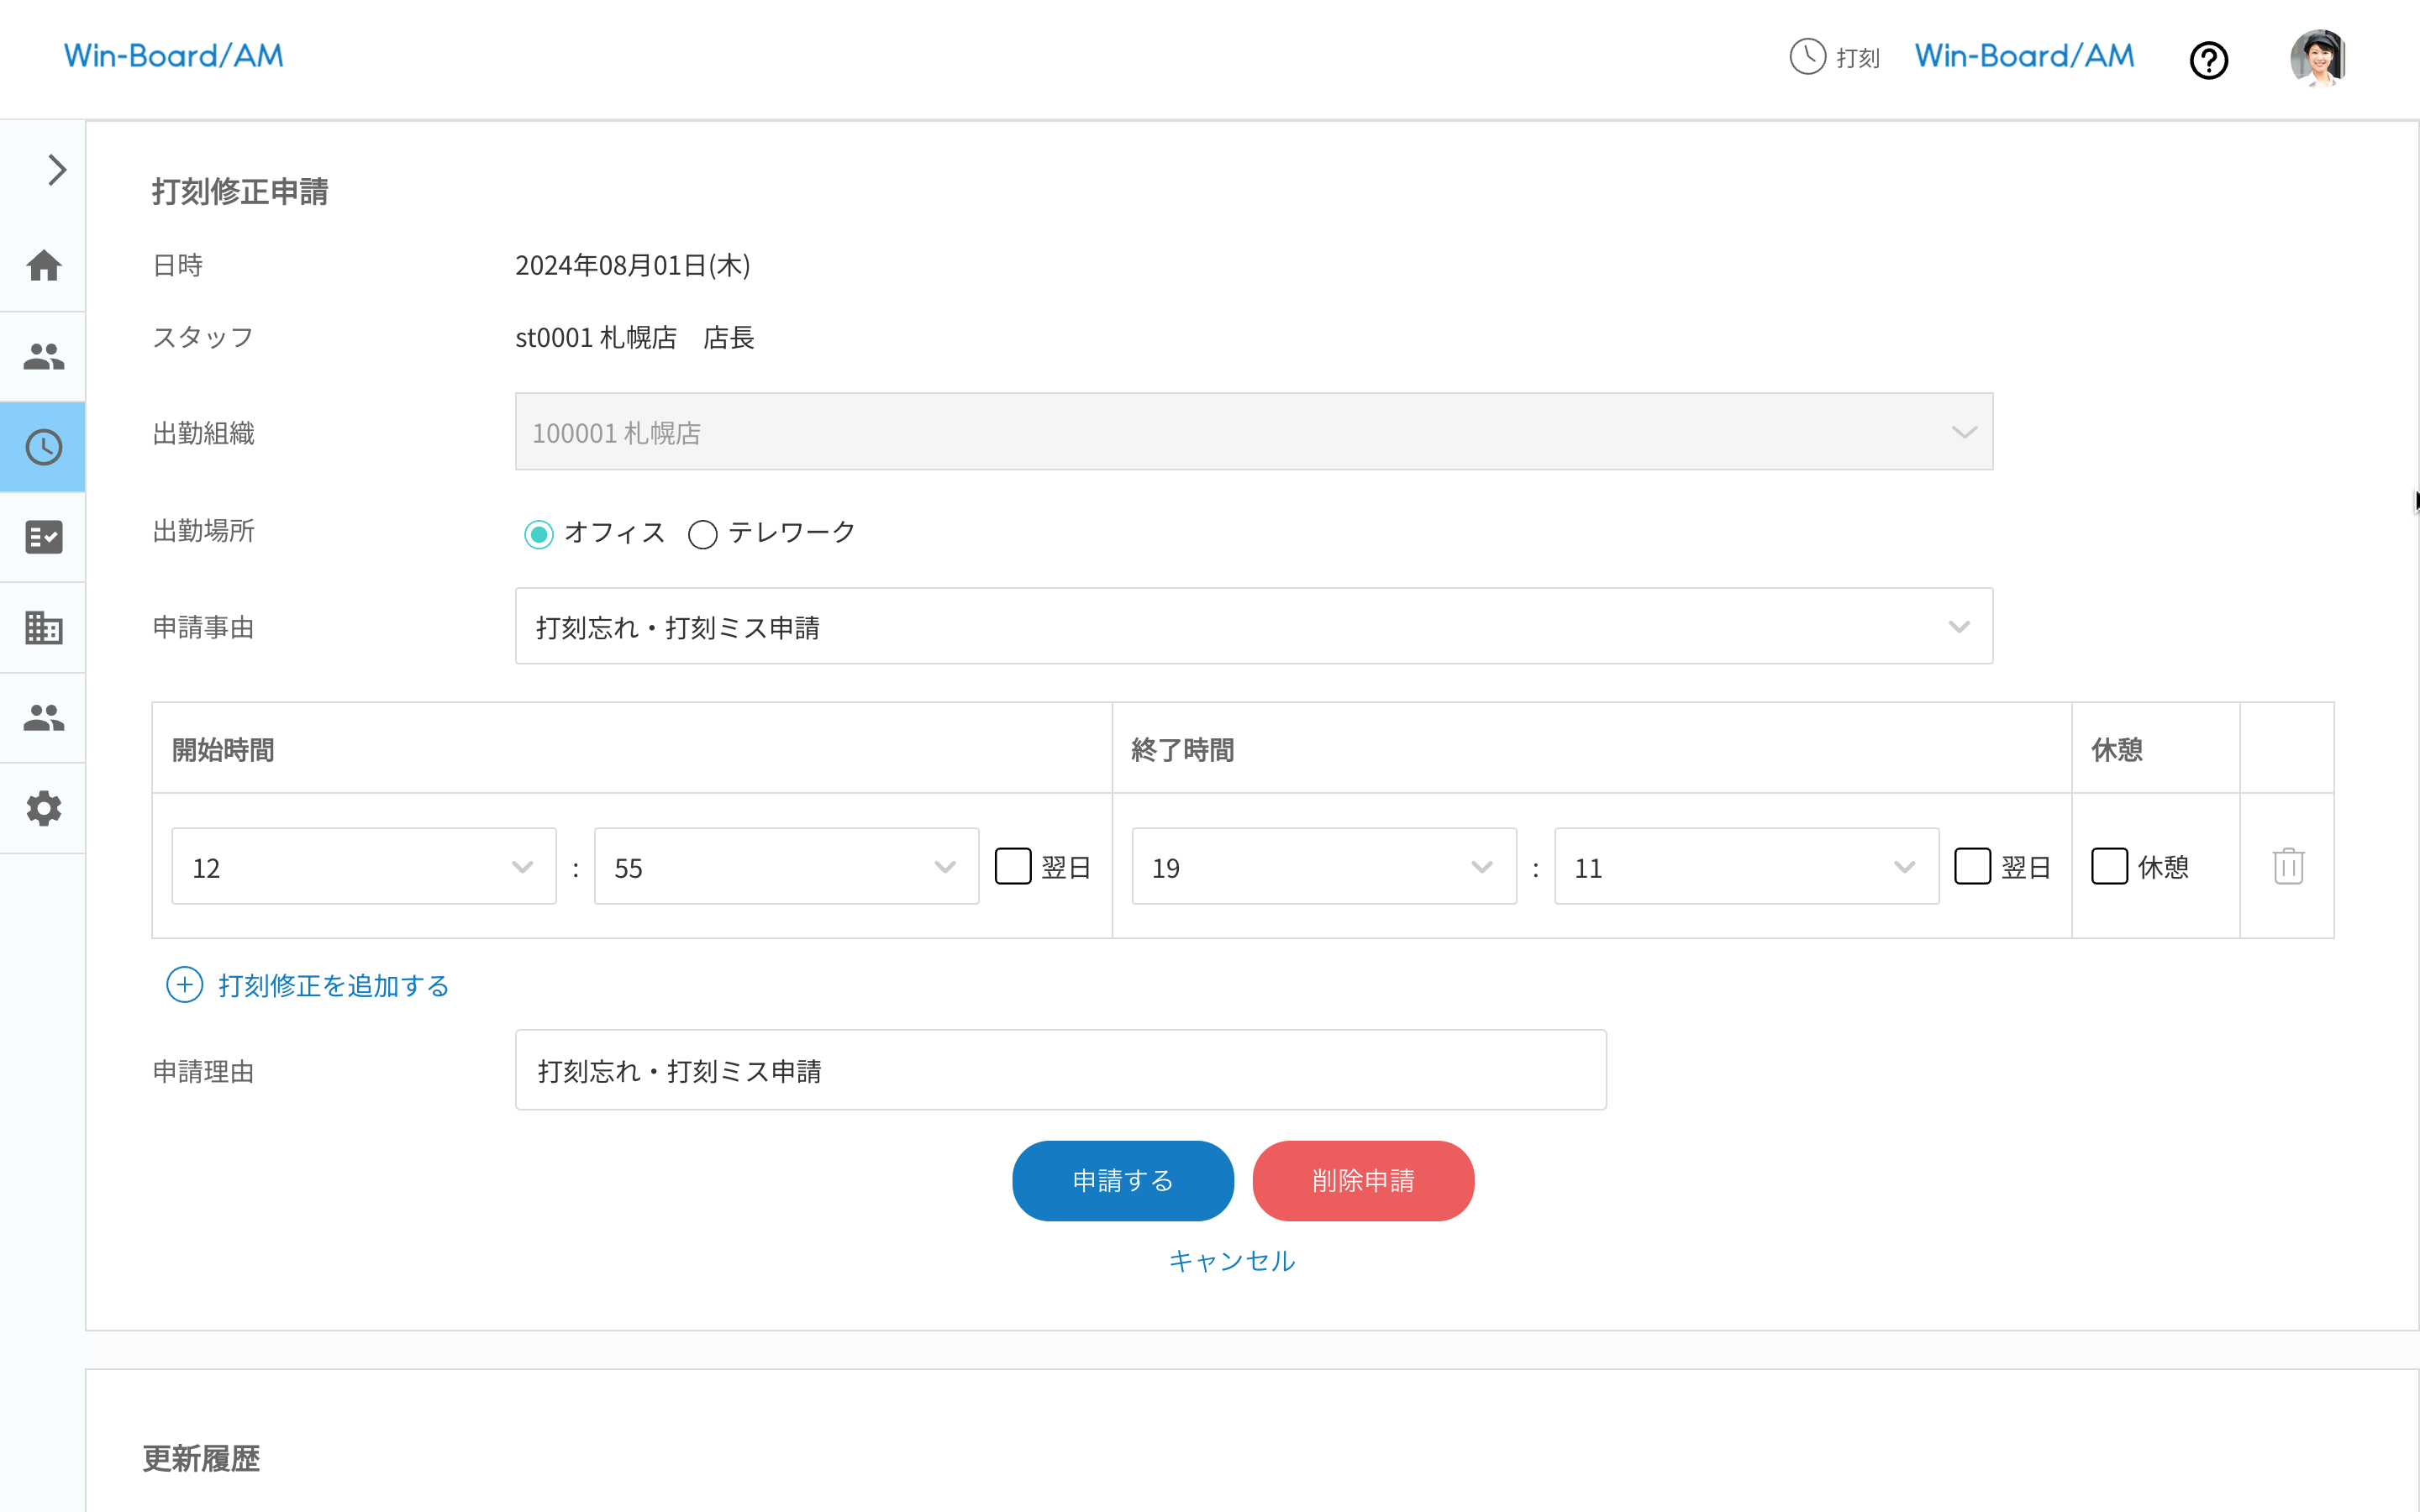2420x1512 pixels.
Task: Select the home icon in the sidebar
Action: (44, 265)
